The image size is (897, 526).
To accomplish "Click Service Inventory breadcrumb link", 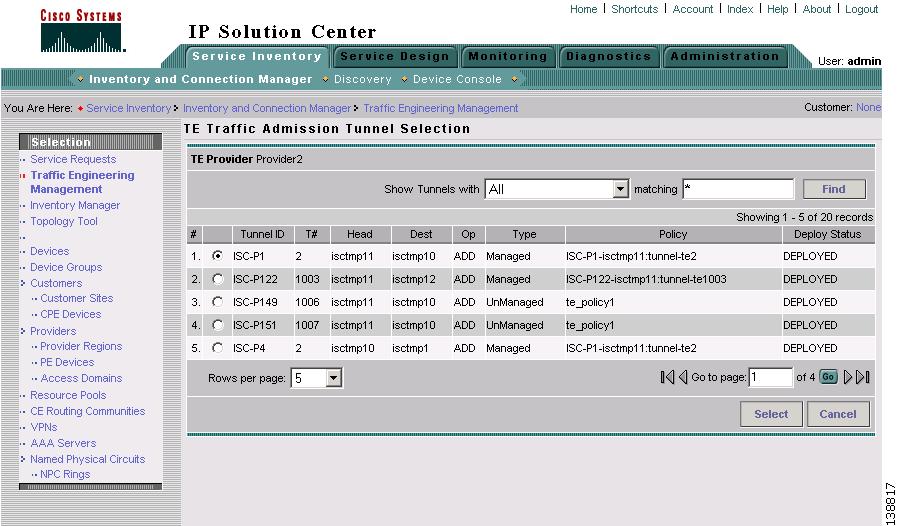I will click(x=129, y=108).
